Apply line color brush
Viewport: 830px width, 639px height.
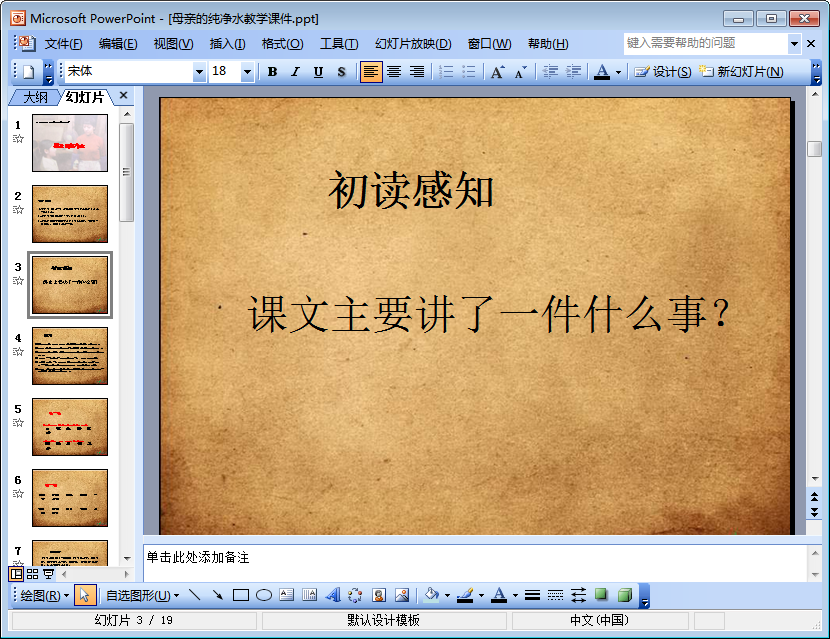[465, 596]
